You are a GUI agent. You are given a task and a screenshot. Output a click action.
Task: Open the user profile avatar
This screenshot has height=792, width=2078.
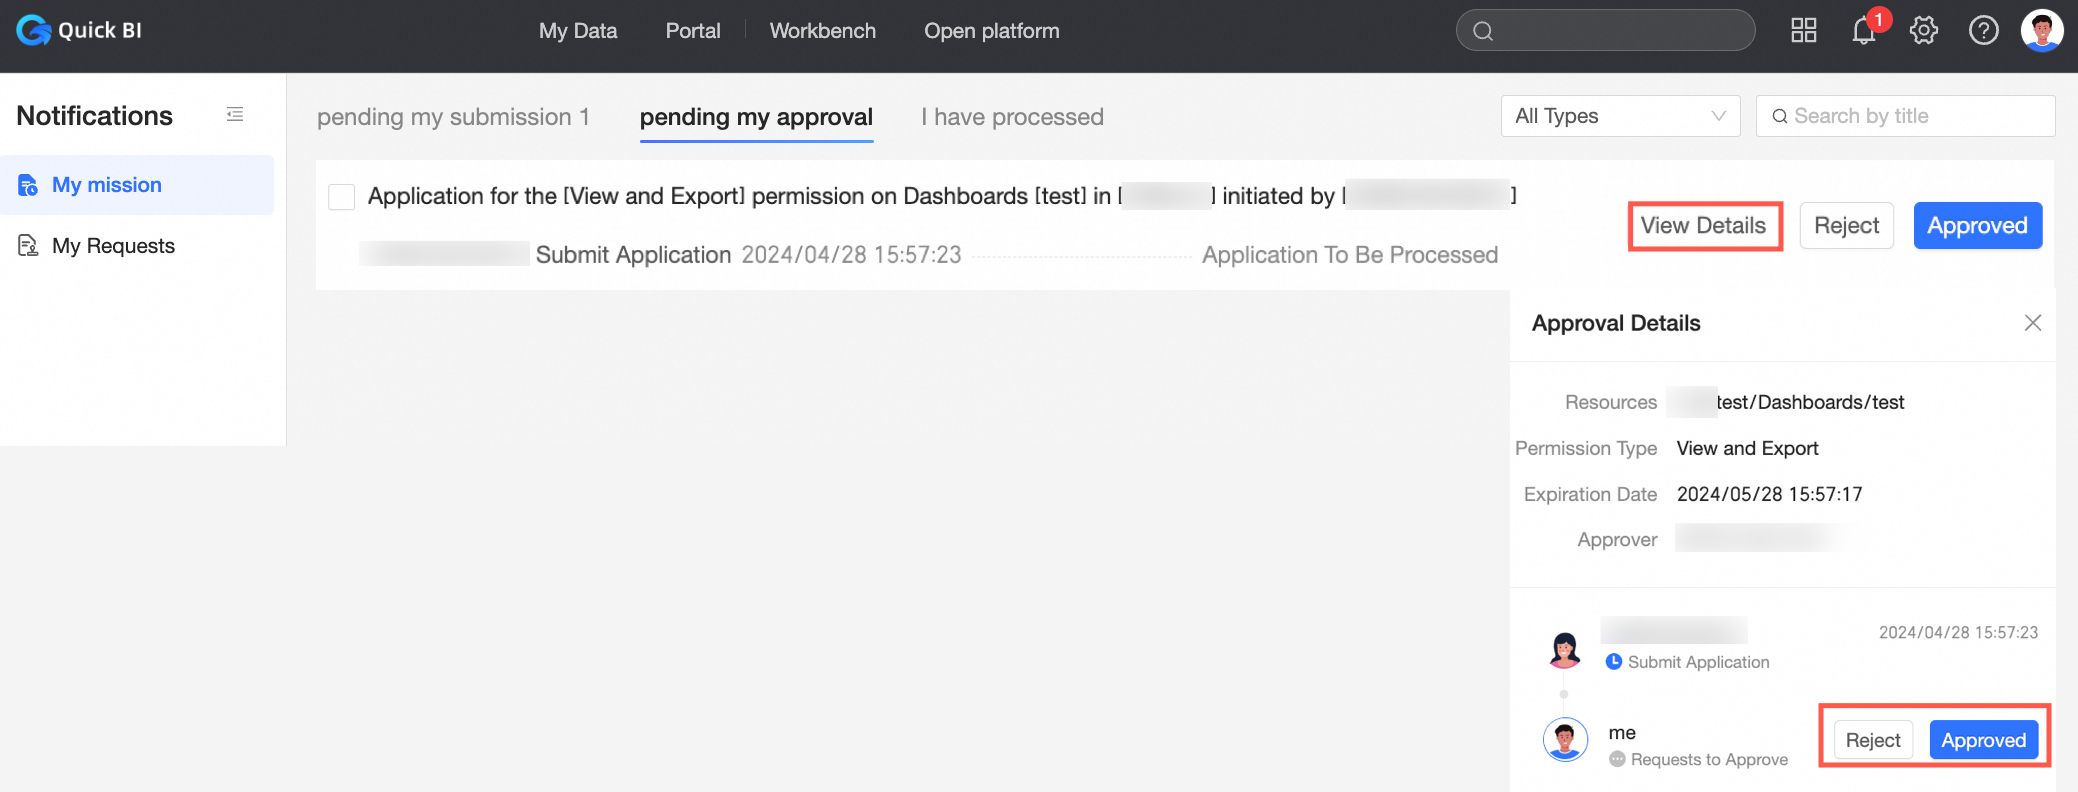(x=2041, y=31)
